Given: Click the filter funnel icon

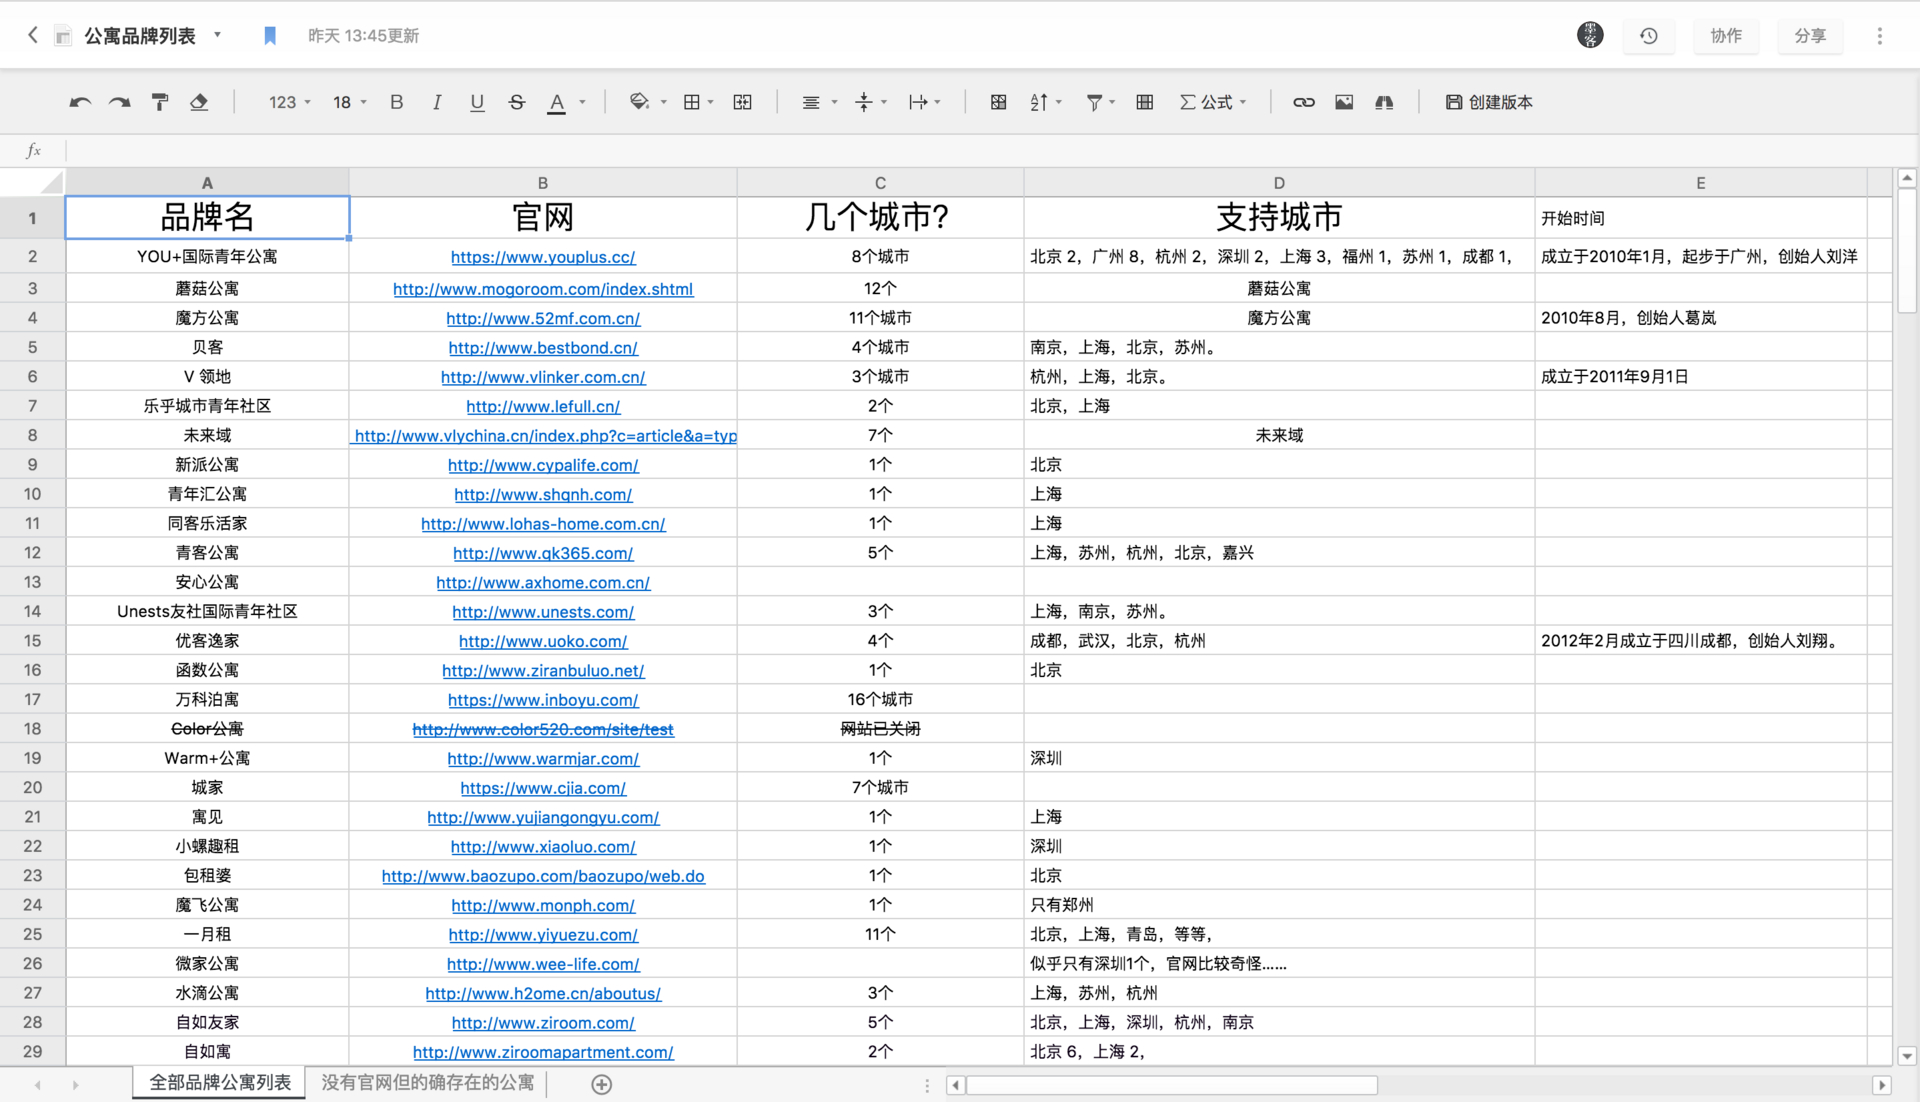Looking at the screenshot, I should coord(1095,102).
